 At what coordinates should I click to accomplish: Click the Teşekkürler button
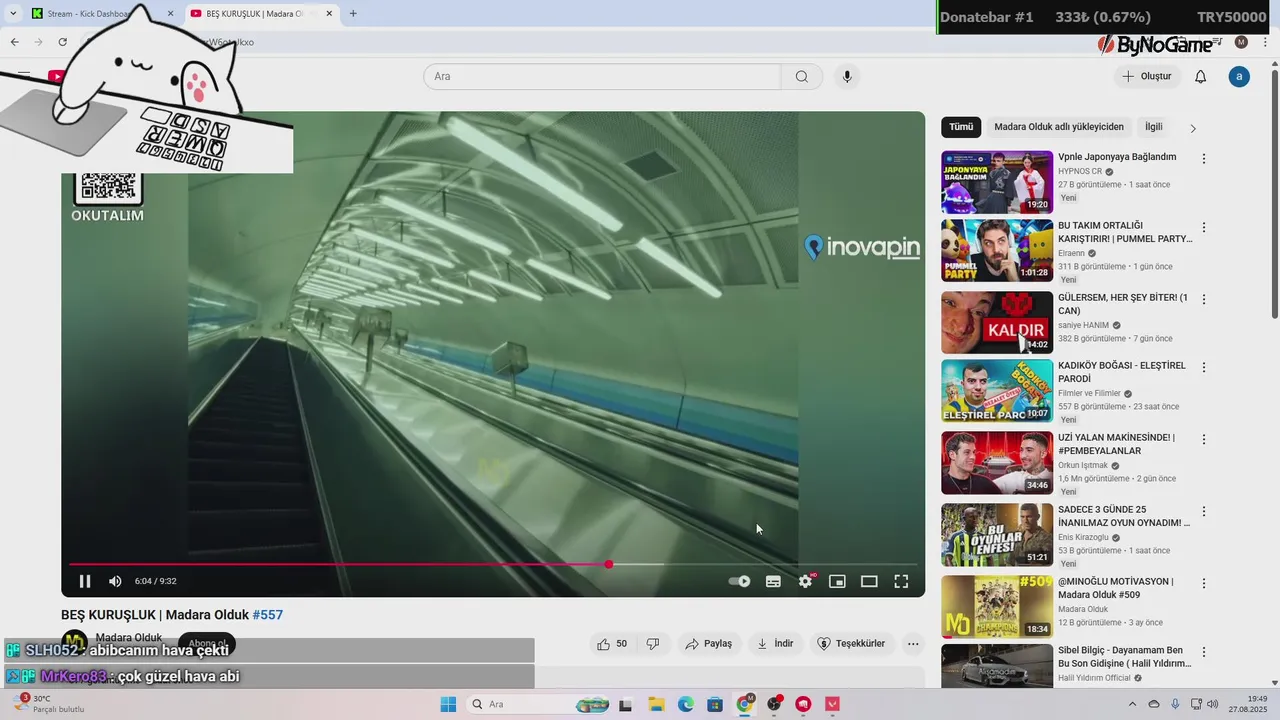(851, 644)
